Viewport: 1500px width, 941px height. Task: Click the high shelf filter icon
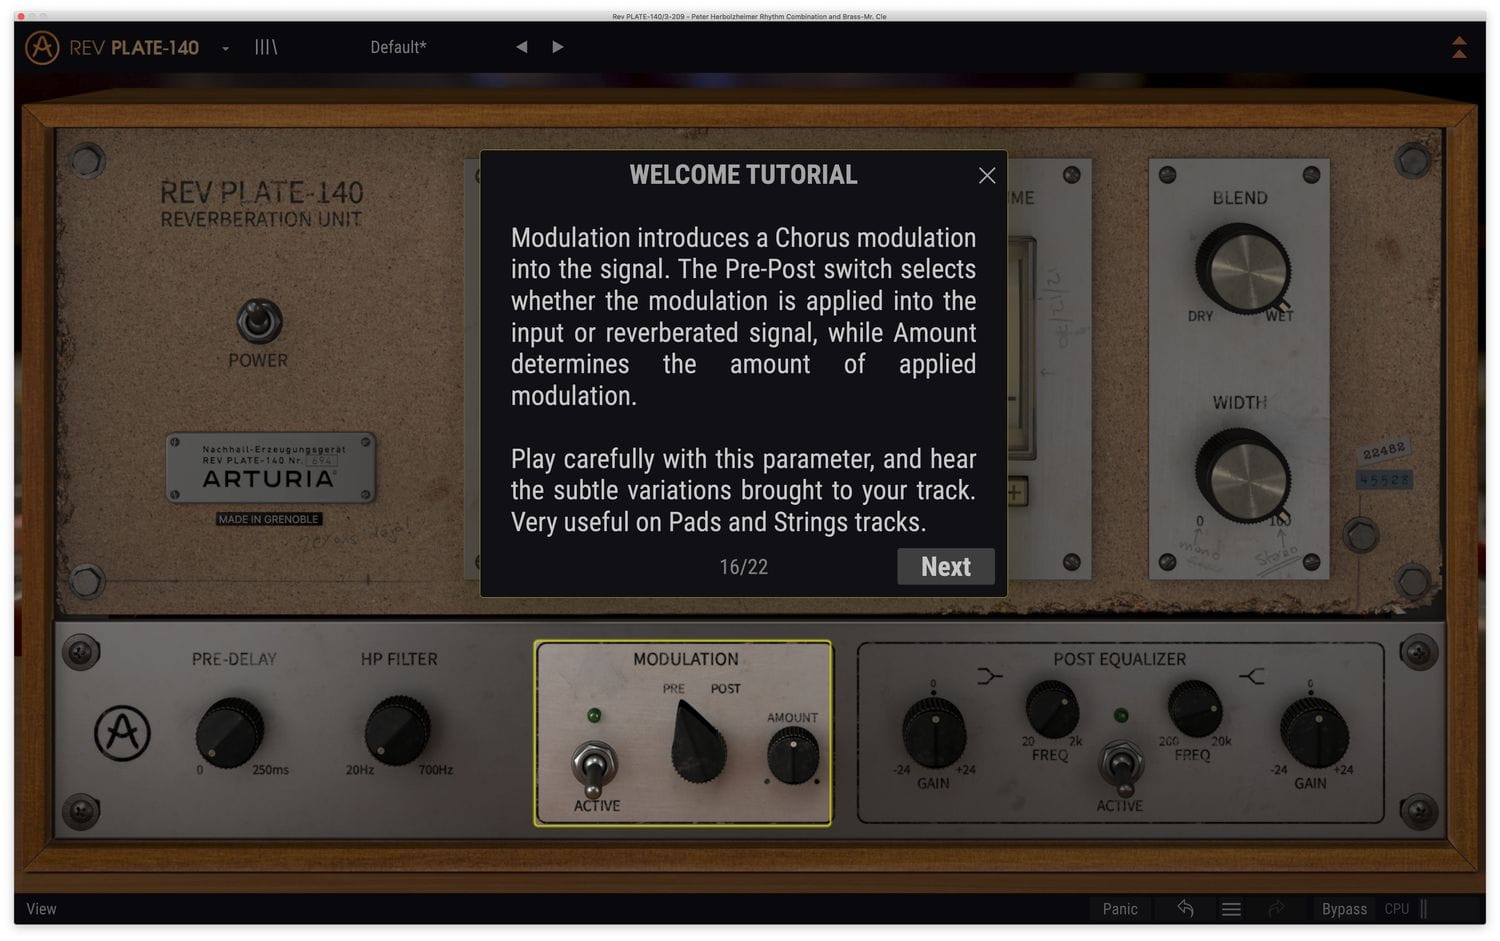click(x=1251, y=677)
